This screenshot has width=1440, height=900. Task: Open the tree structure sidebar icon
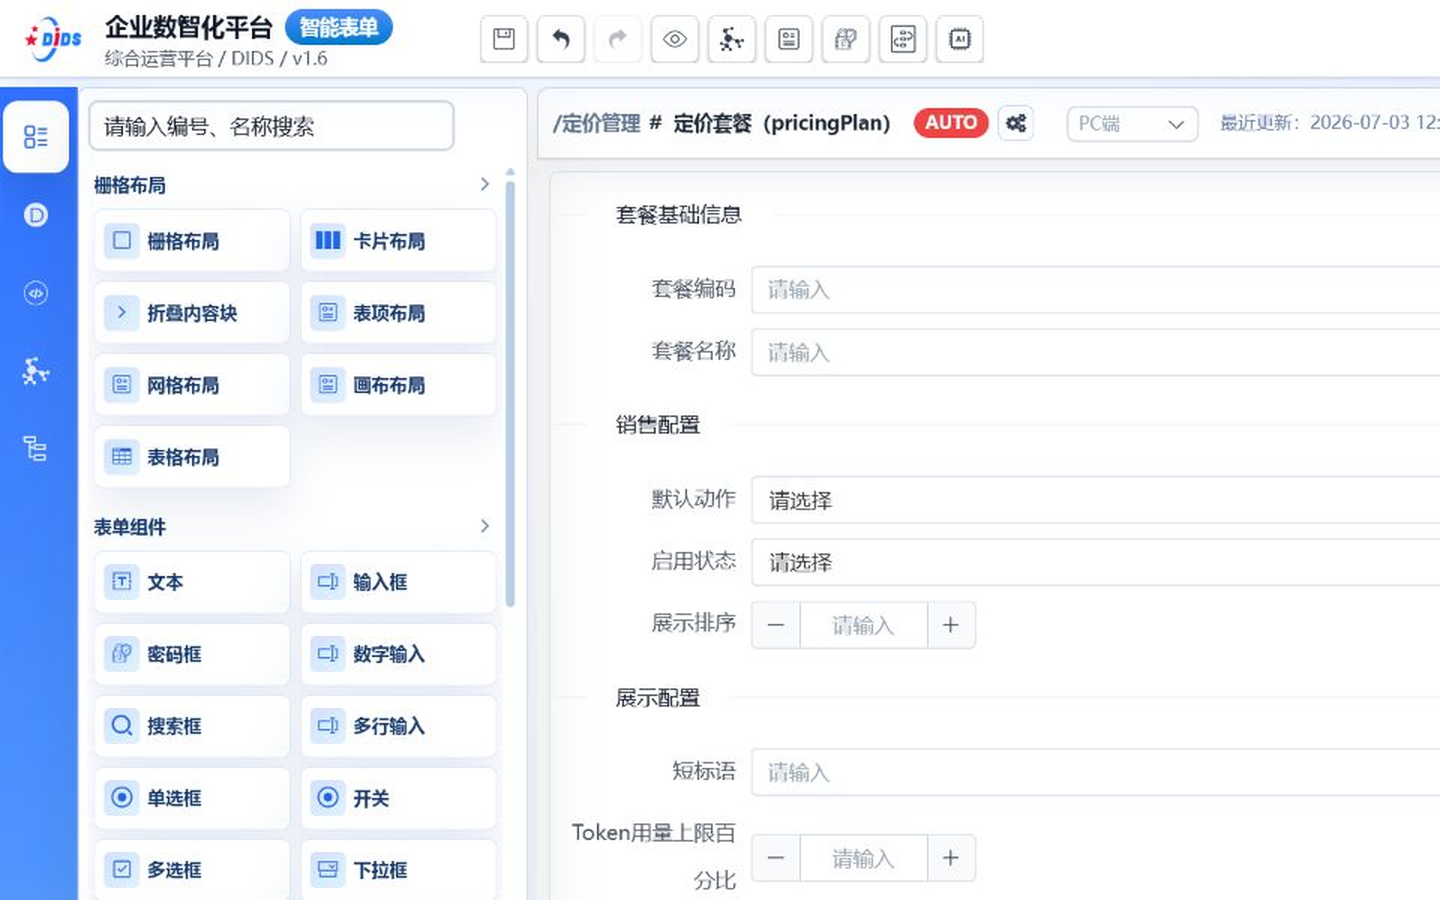[x=36, y=449]
